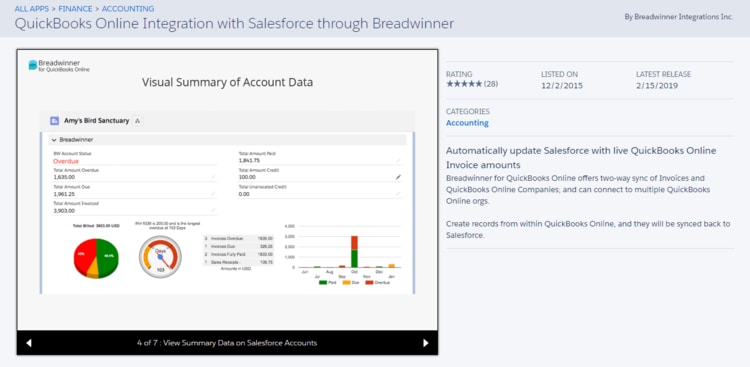Click the red Overdue legend swatch
The image size is (750, 367).
(x=369, y=283)
